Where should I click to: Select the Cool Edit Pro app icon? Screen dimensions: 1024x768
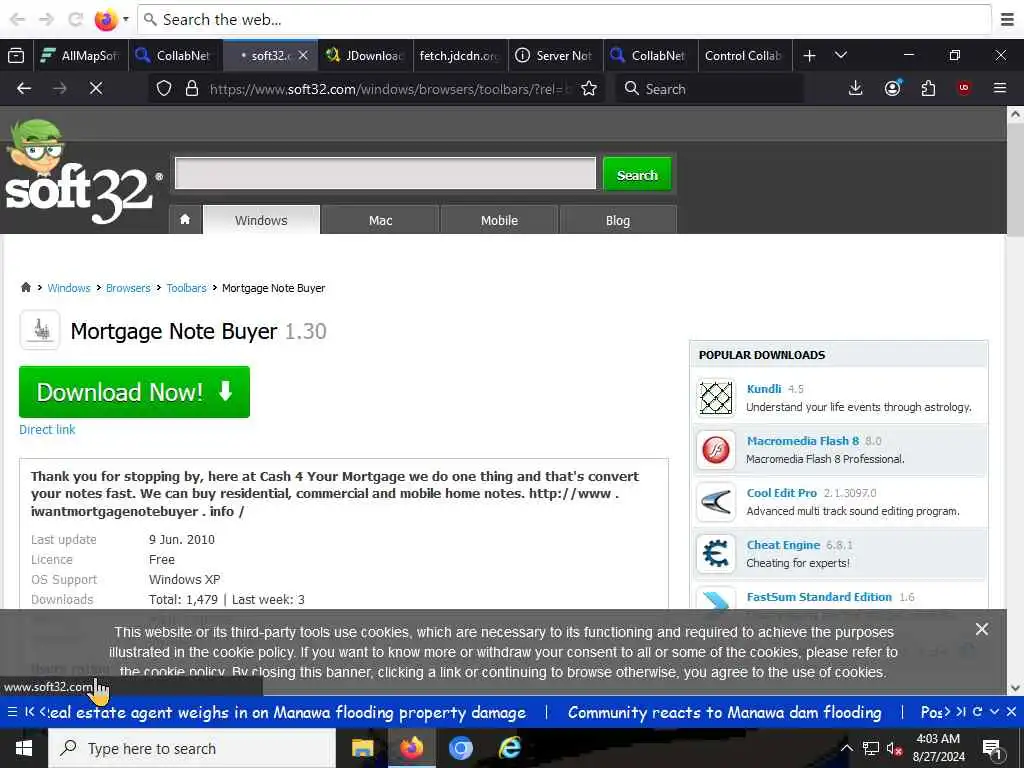pyautogui.click(x=716, y=502)
